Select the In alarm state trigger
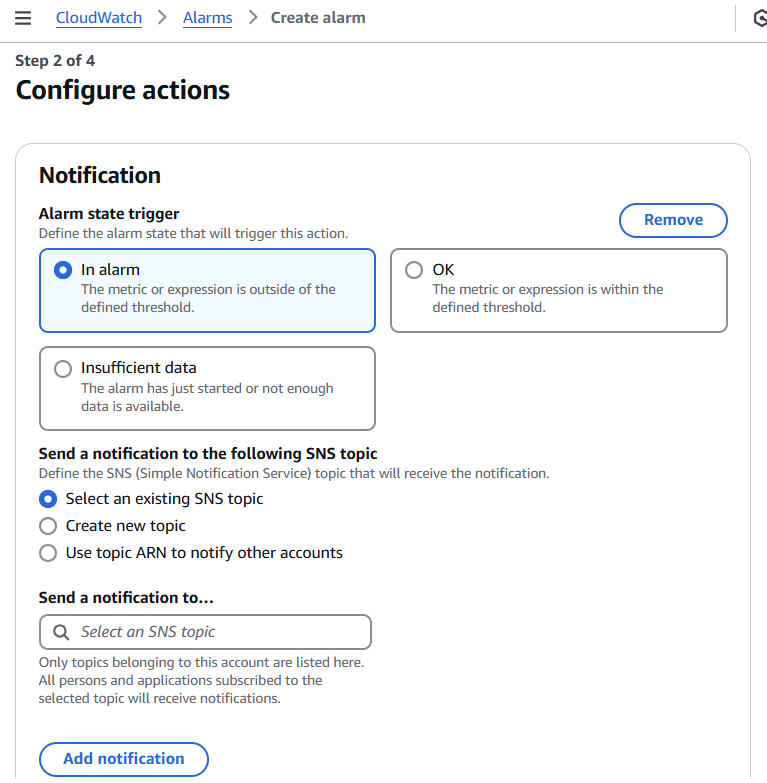The height and width of the screenshot is (783, 767). point(63,270)
